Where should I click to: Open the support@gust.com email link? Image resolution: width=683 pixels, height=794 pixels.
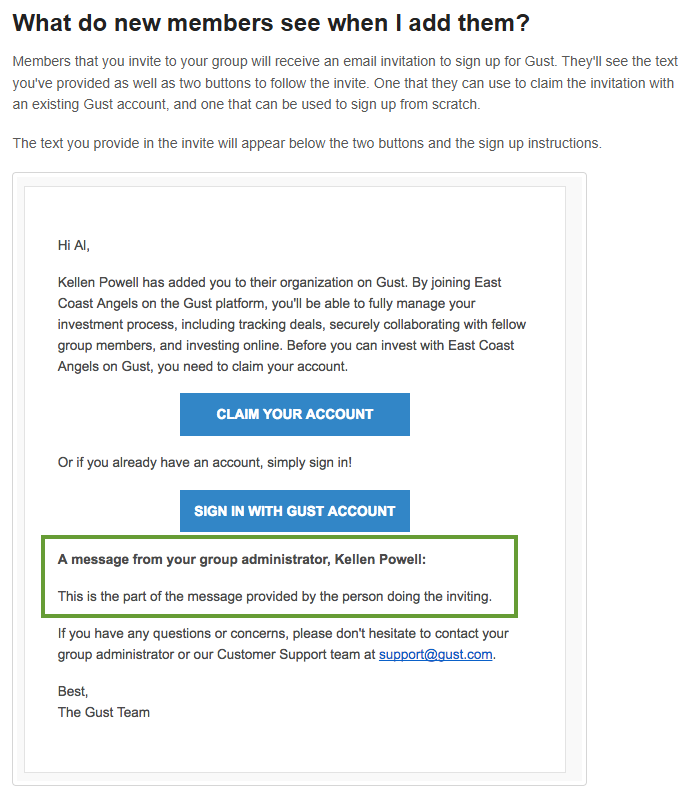pyautogui.click(x=435, y=654)
